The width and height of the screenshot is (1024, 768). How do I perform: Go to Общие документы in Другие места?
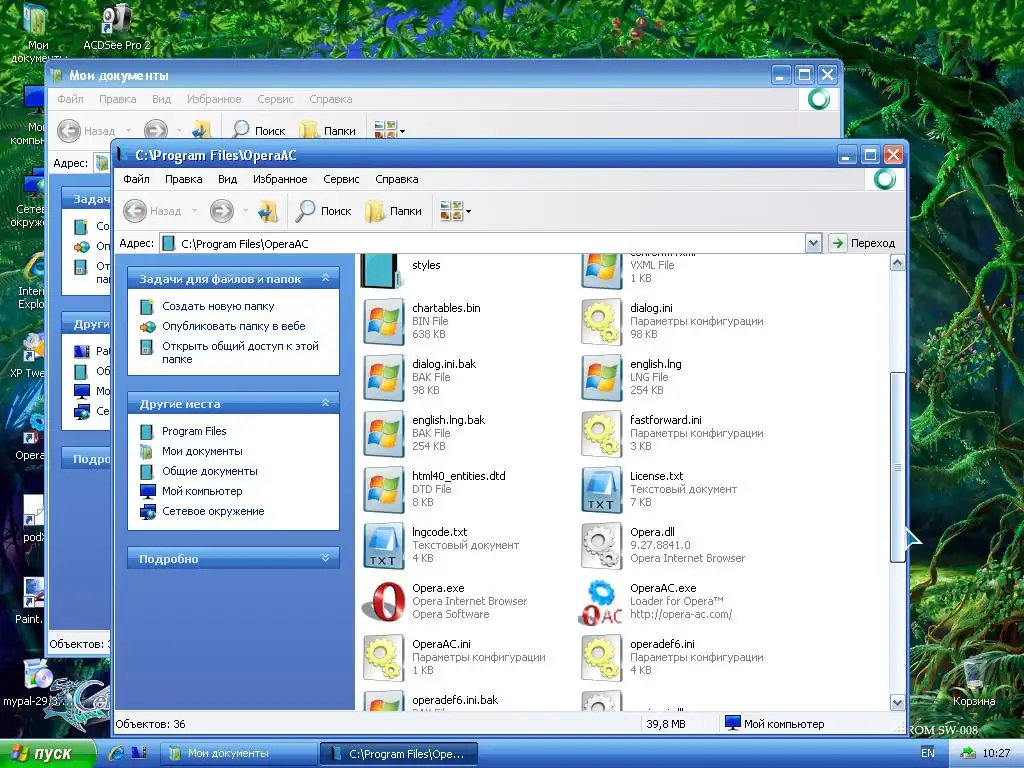click(x=210, y=471)
